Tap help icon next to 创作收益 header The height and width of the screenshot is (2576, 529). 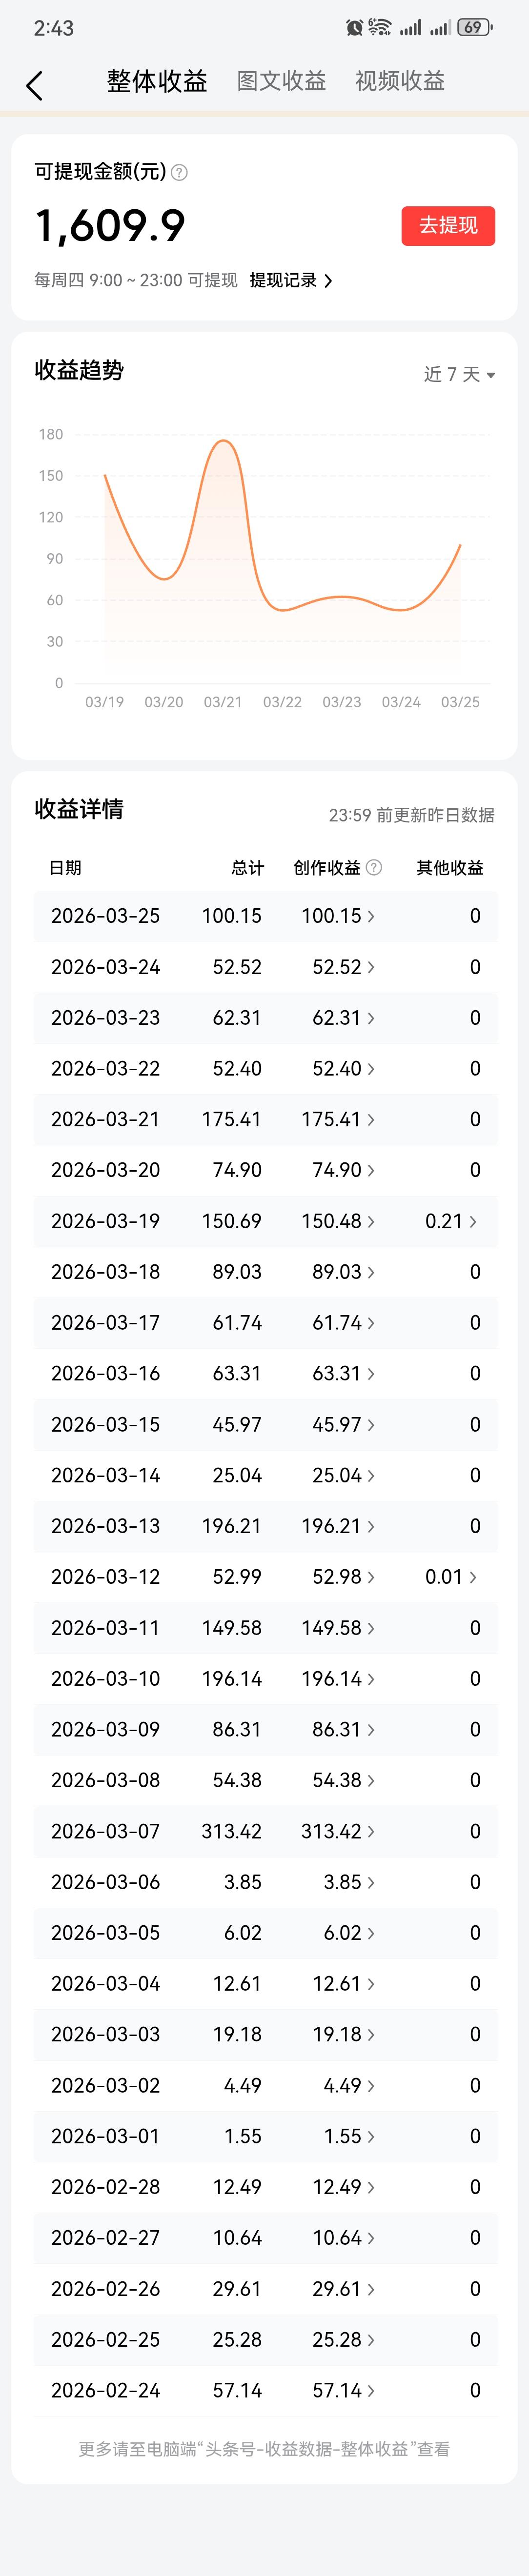pyautogui.click(x=374, y=867)
